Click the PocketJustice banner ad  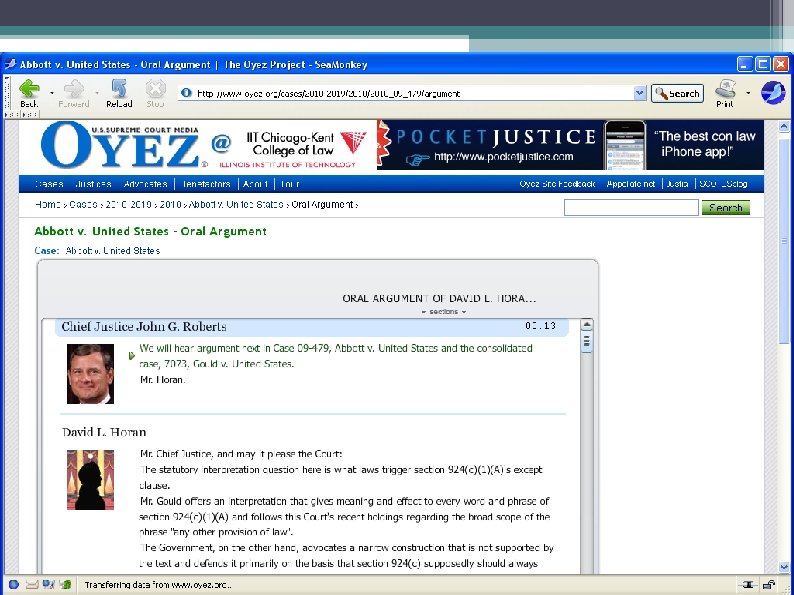570,145
